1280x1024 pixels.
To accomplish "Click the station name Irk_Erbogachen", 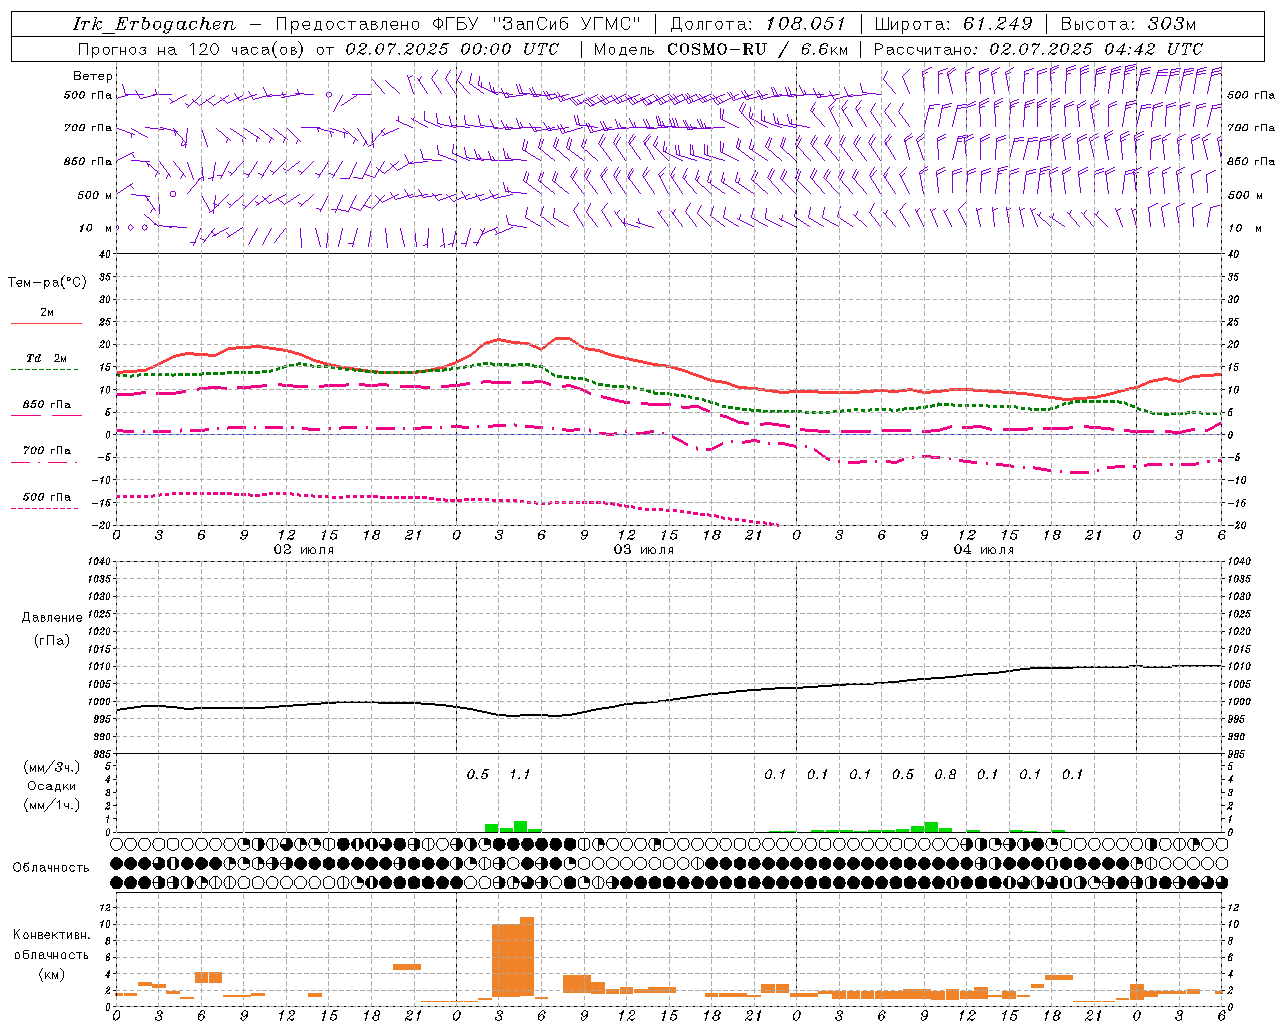I will pyautogui.click(x=155, y=24).
